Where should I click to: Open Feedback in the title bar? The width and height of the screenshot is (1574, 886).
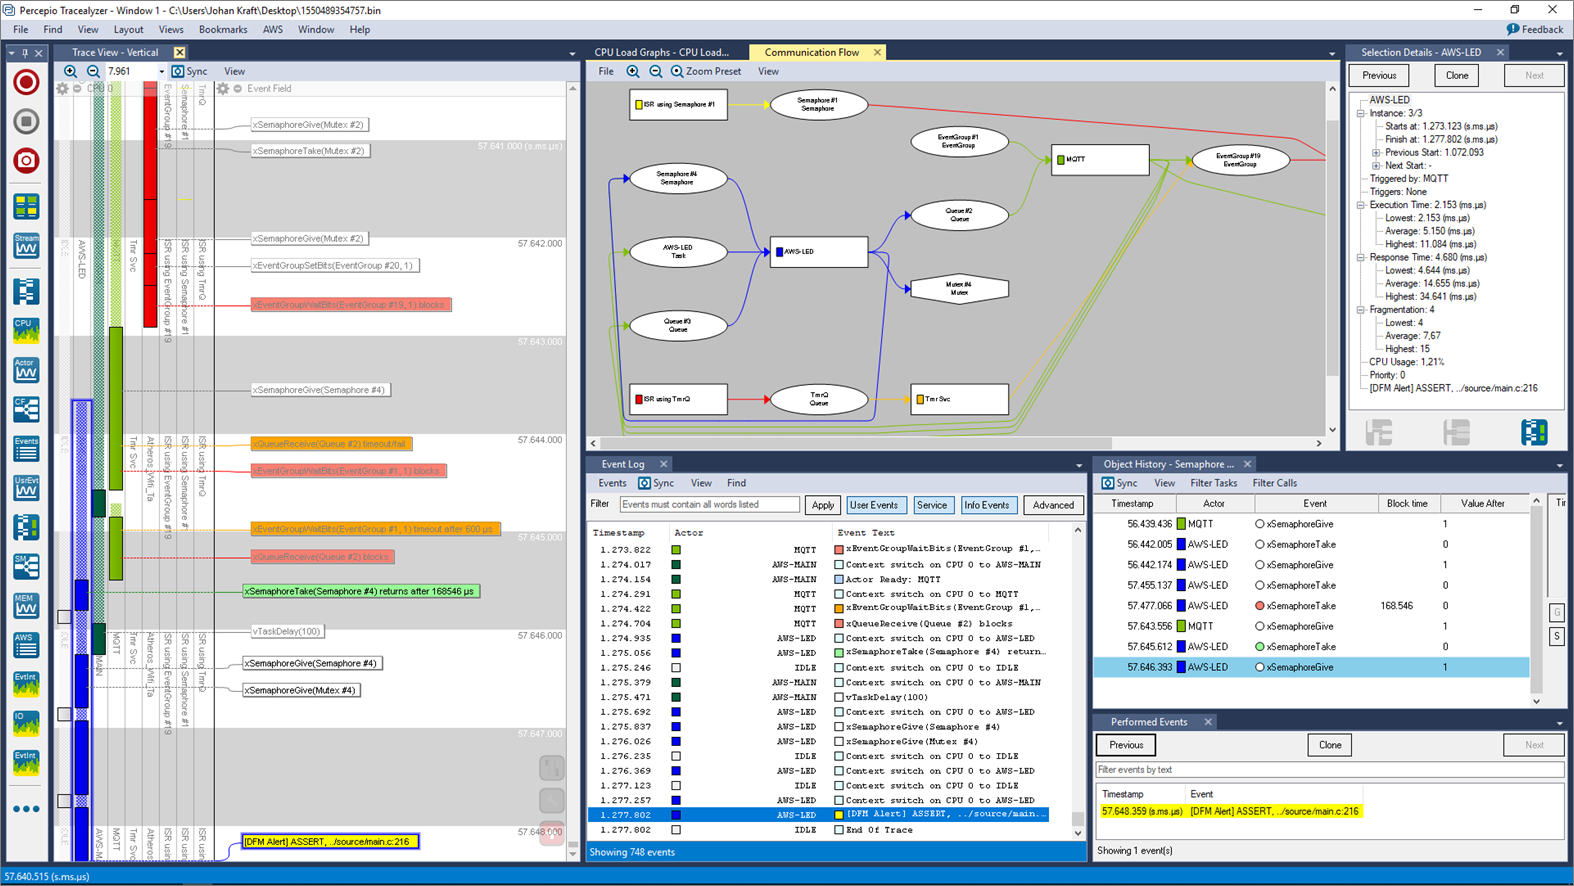pos(1535,29)
